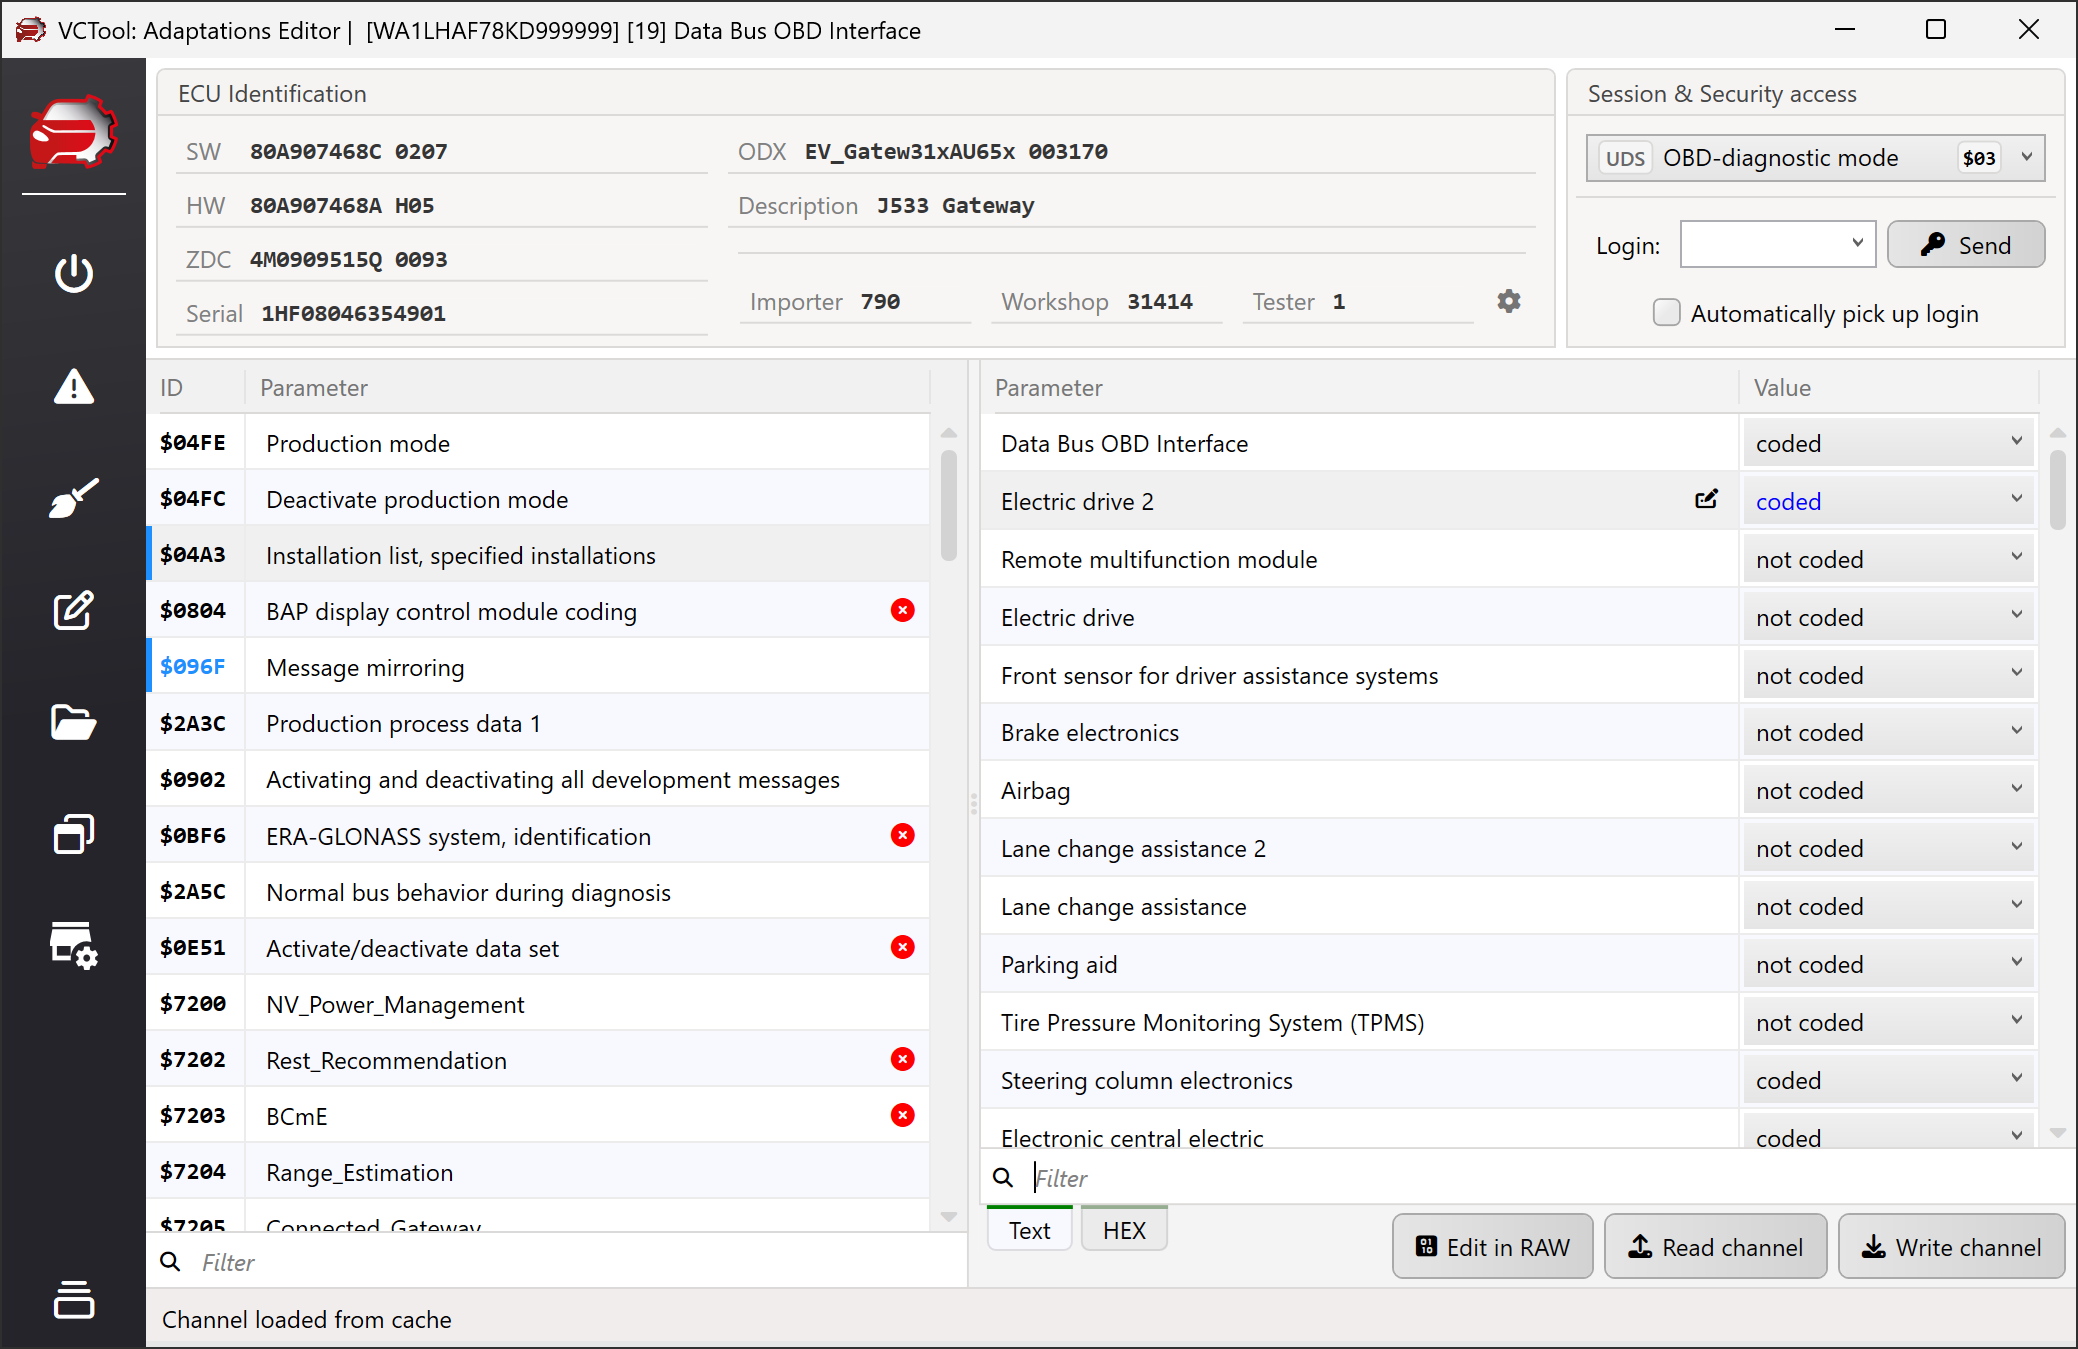Switch to the HEX tab
The image size is (2078, 1349).
point(1124,1230)
